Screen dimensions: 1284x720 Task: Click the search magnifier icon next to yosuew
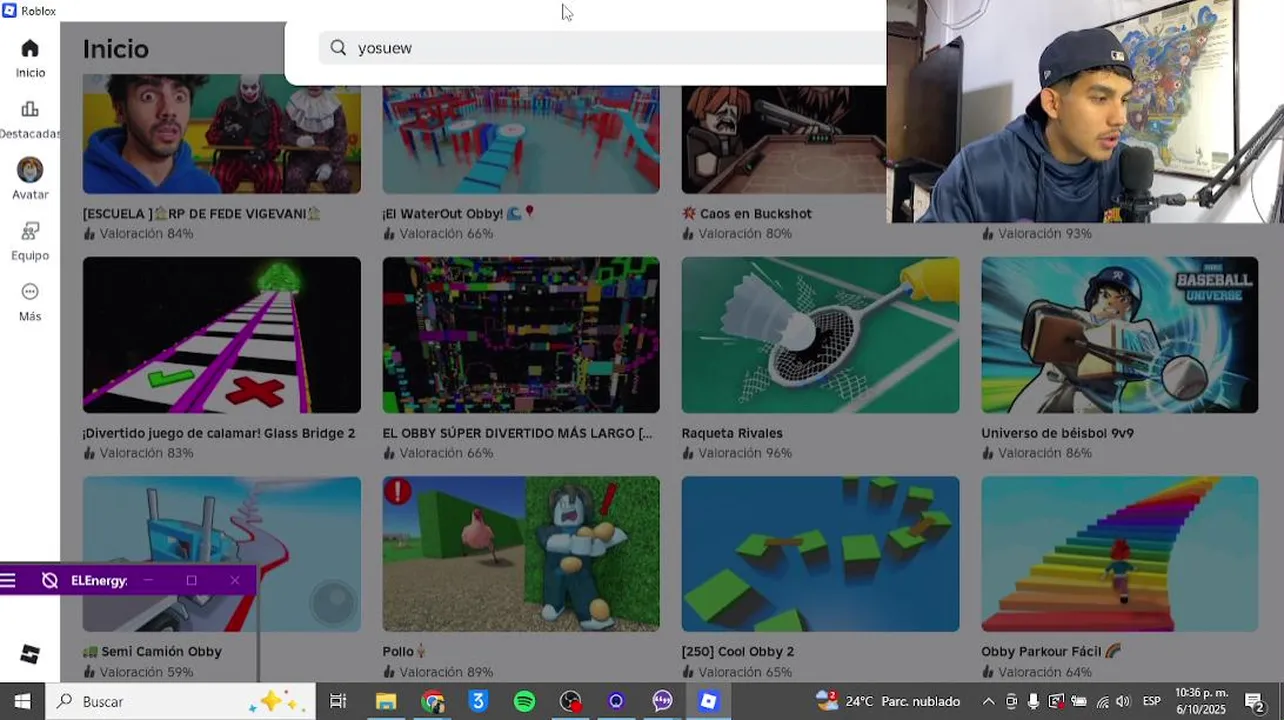[x=338, y=48]
